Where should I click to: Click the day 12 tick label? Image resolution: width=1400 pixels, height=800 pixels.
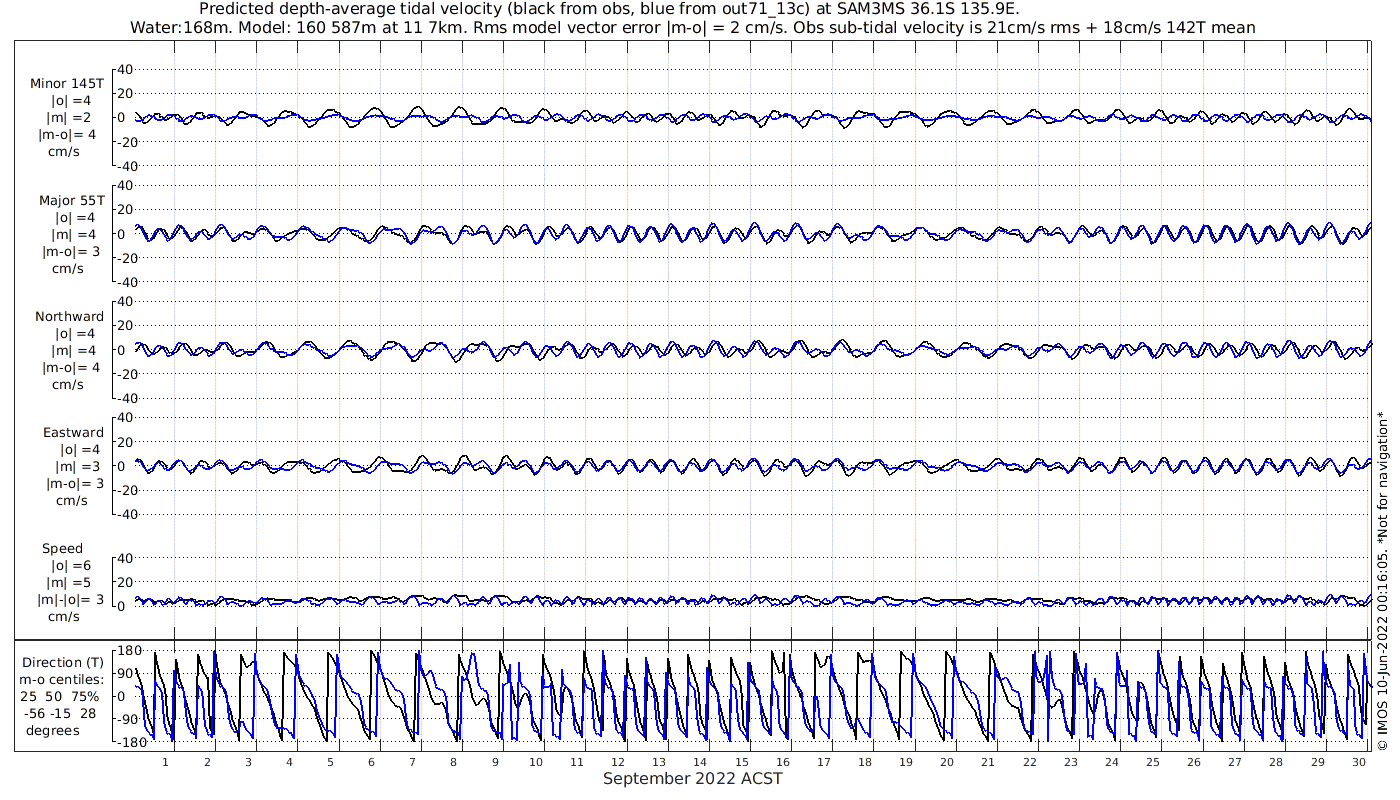pyautogui.click(x=618, y=762)
